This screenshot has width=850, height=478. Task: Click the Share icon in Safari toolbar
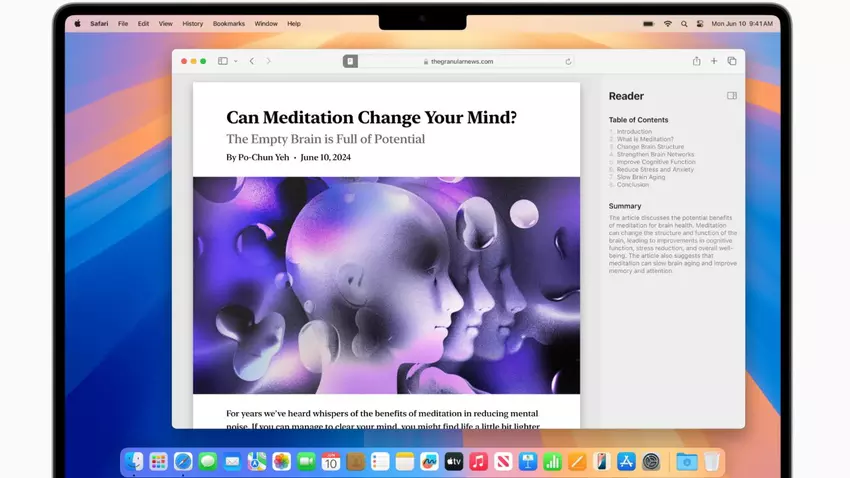(x=696, y=61)
